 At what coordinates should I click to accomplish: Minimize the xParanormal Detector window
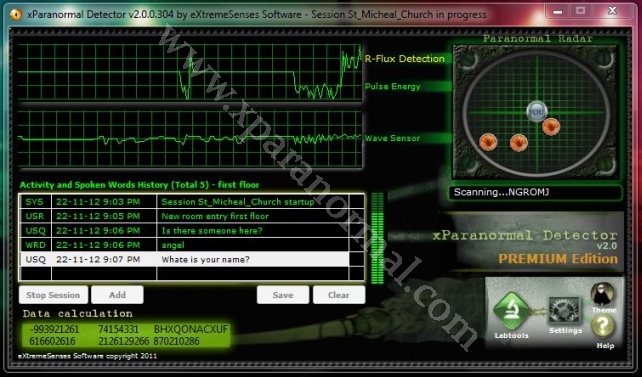557,11
